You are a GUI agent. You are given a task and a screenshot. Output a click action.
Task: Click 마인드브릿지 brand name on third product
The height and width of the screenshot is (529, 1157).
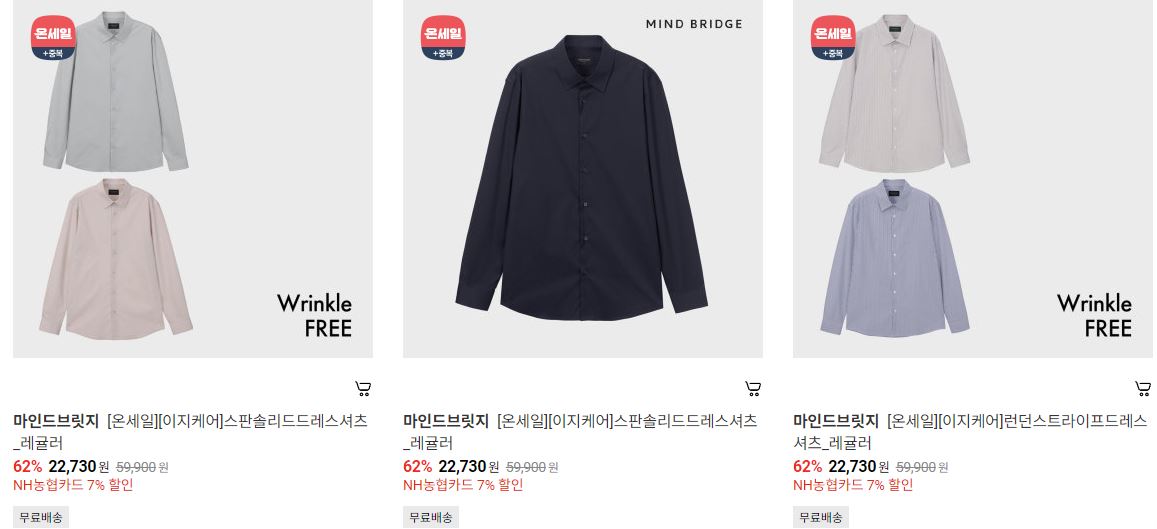[x=836, y=421]
